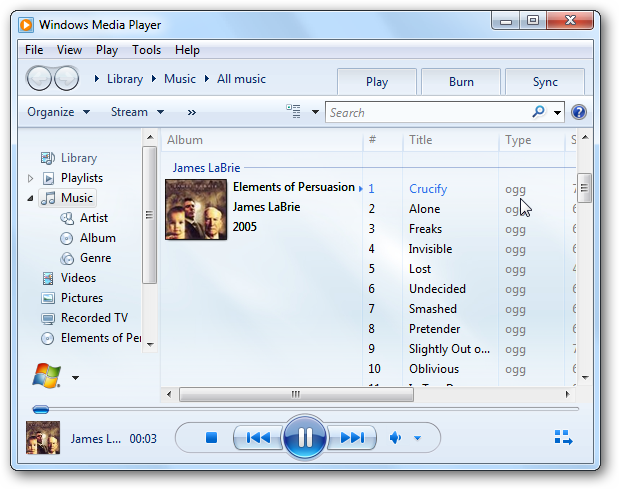Image resolution: width=619 pixels, height=489 pixels.
Task: Click the Windows Media Player title icon
Action: (x=26, y=25)
